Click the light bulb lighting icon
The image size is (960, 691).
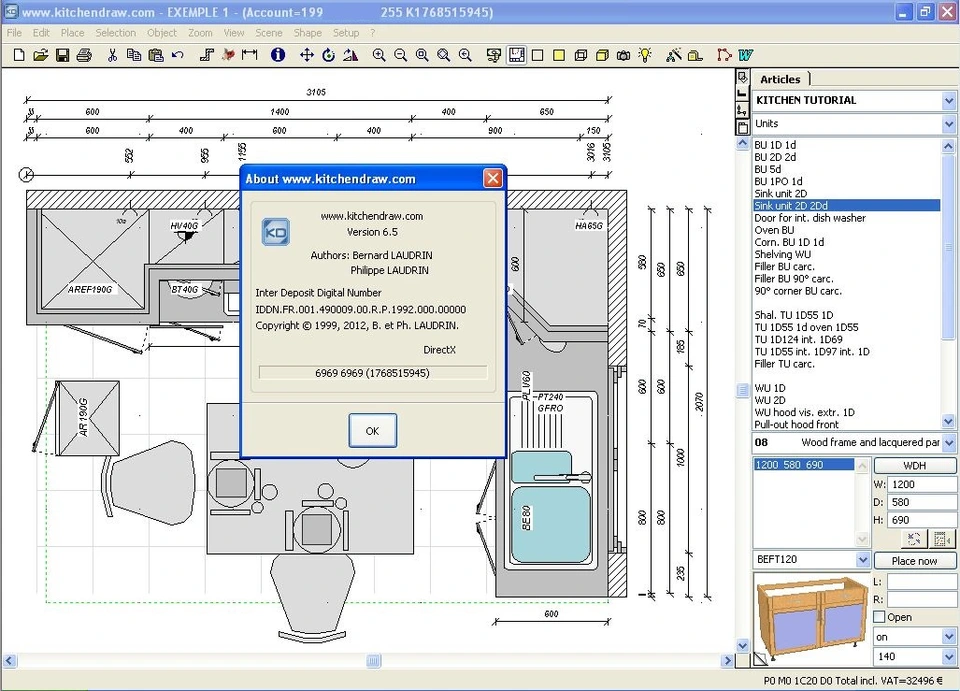(645, 55)
